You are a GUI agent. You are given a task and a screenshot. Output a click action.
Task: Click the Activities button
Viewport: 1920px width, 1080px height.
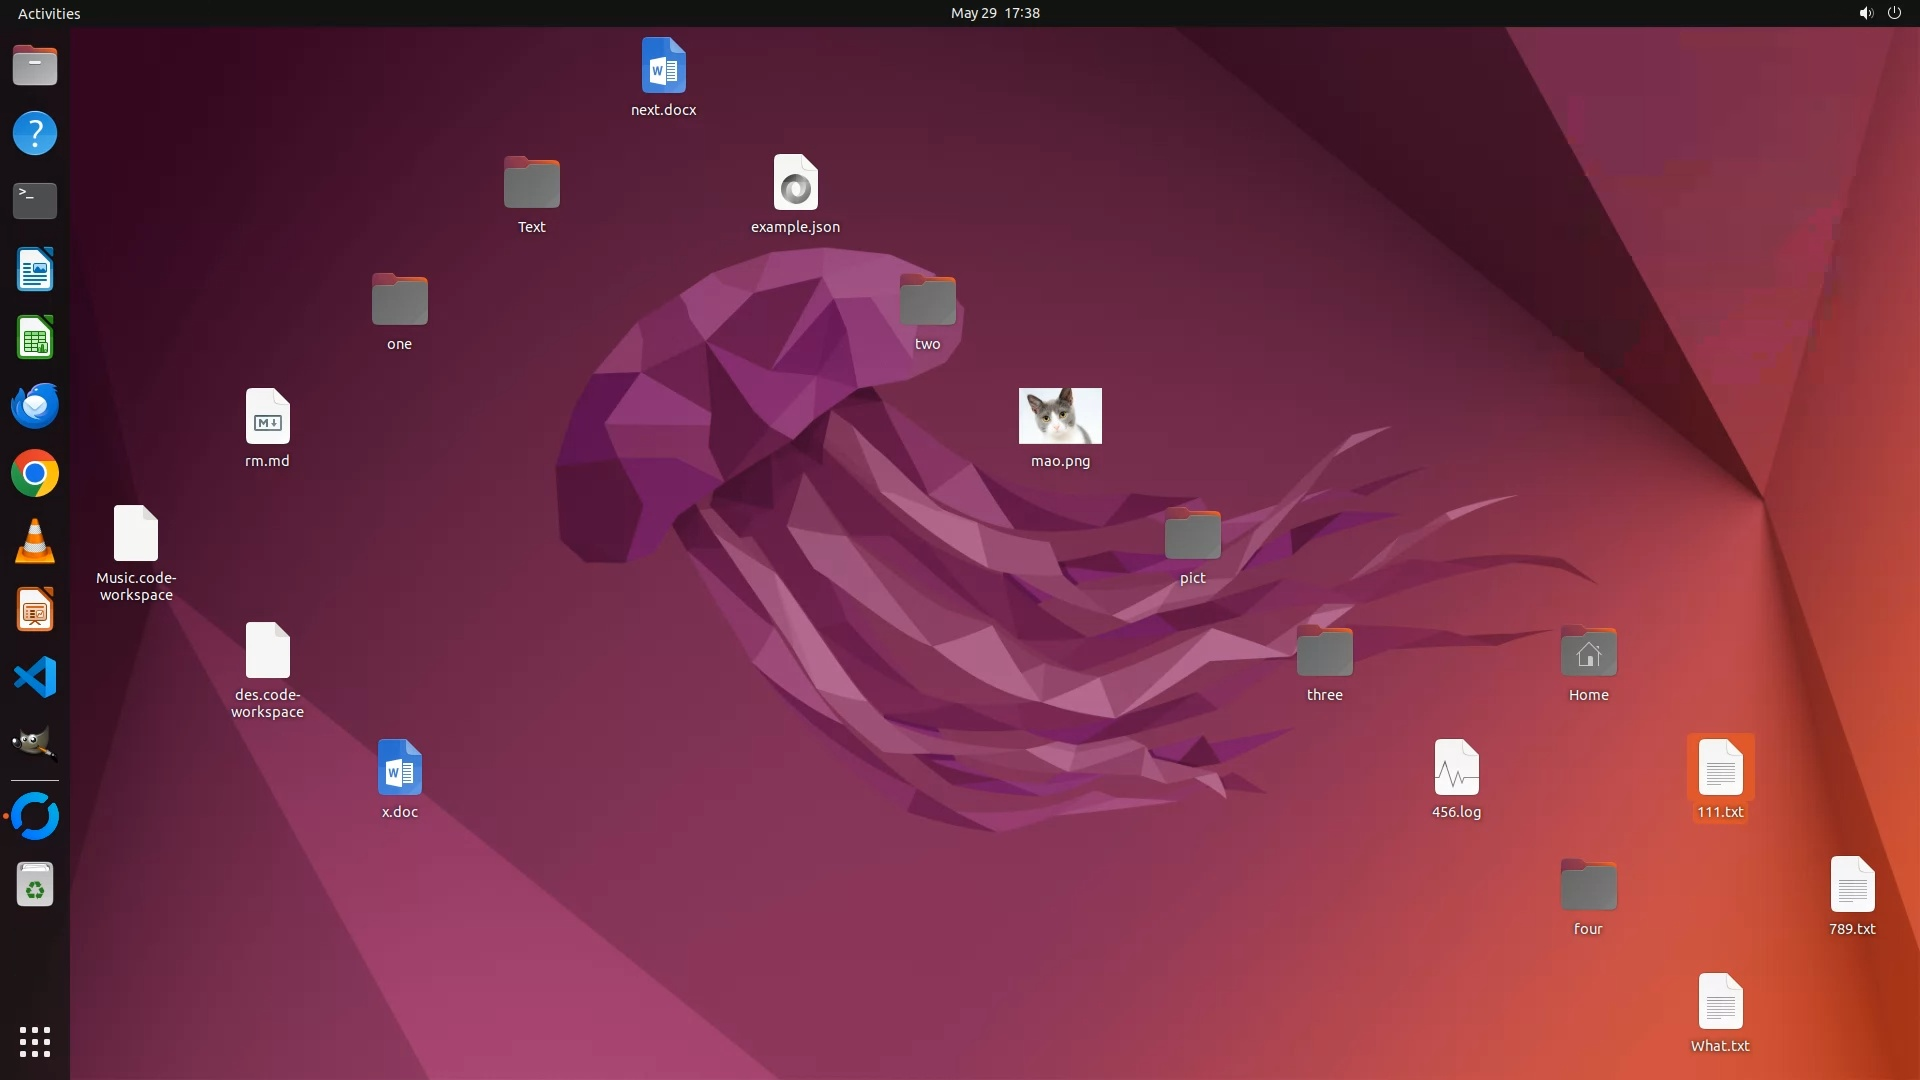point(49,13)
